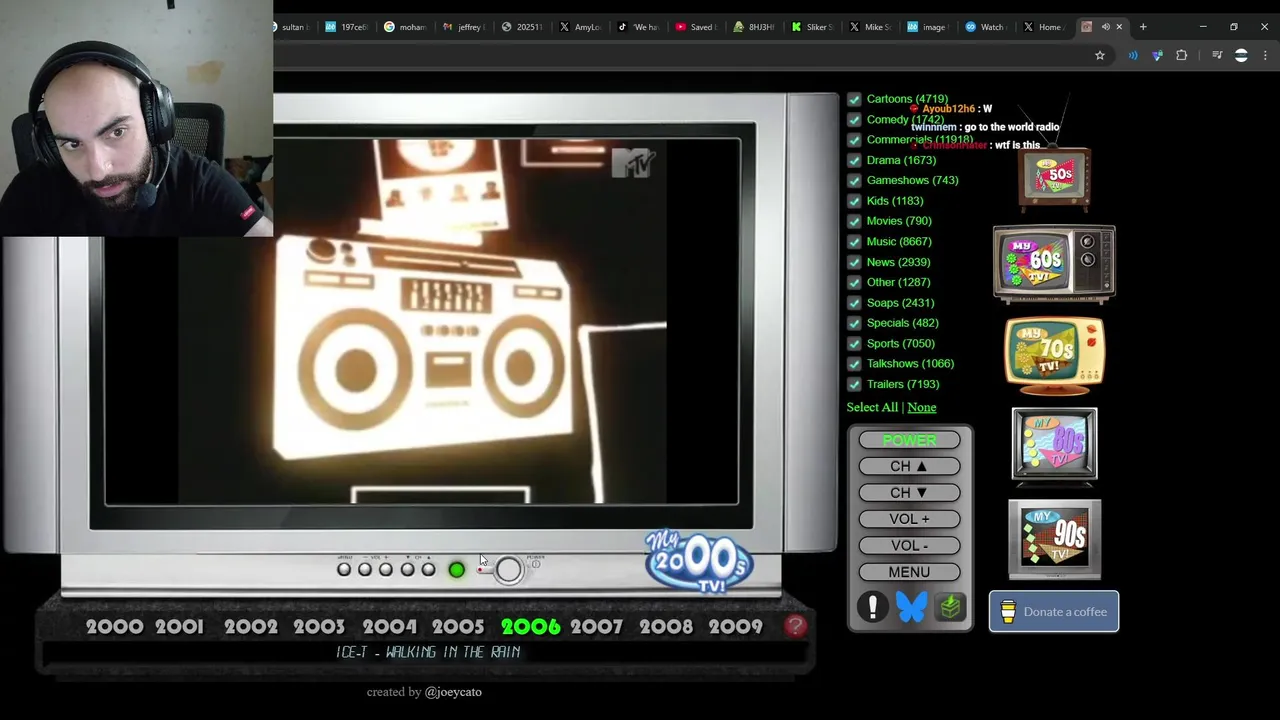1280x720 pixels.
Task: Open the browser extensions puzzle icon
Action: pyautogui.click(x=1182, y=55)
